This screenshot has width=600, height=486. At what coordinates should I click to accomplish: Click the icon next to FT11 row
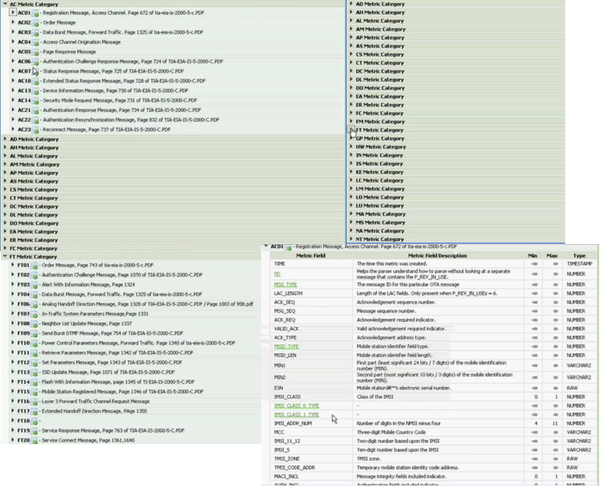coord(34,353)
